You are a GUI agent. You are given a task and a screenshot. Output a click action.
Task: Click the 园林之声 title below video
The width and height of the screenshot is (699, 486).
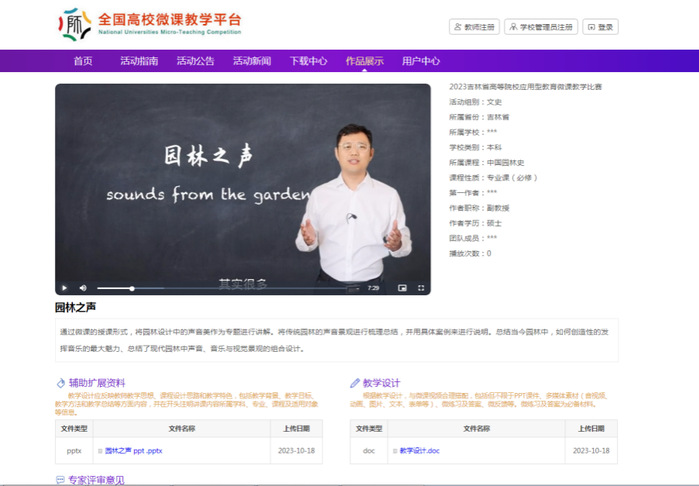[x=75, y=307]
